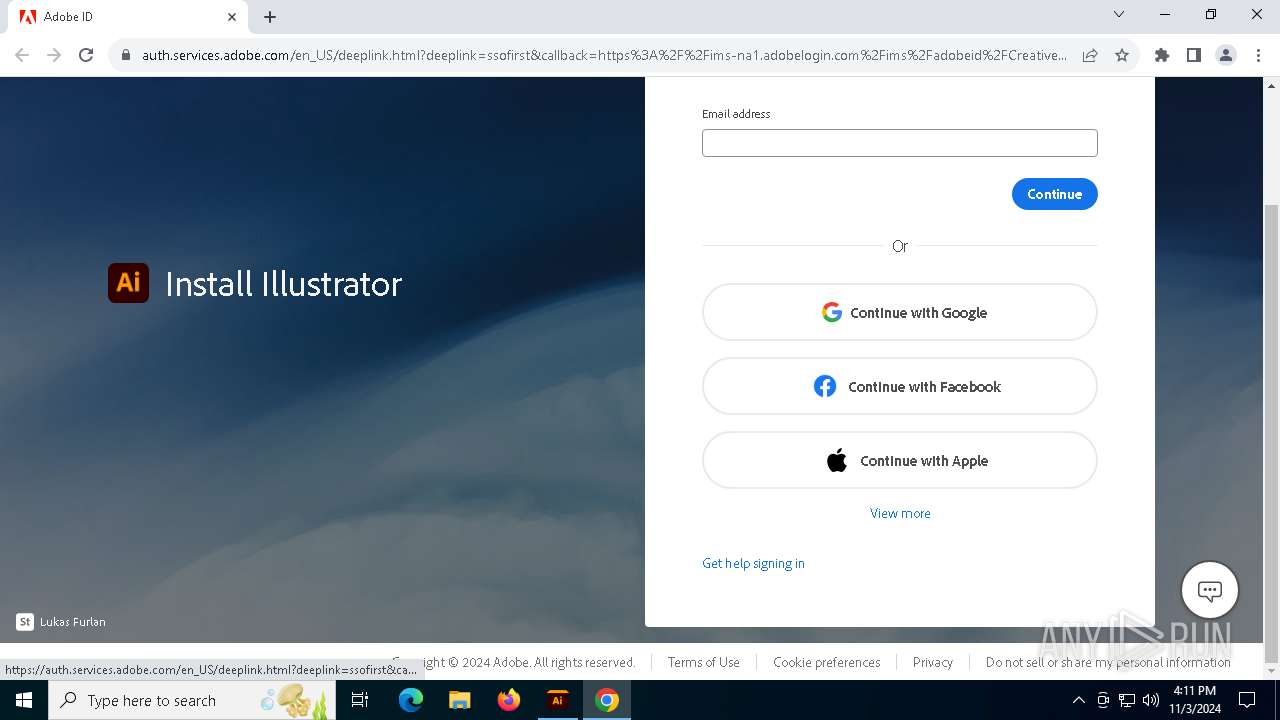Viewport: 1280px width, 720px height.
Task: Bookmark this page with the star icon
Action: tap(1122, 55)
